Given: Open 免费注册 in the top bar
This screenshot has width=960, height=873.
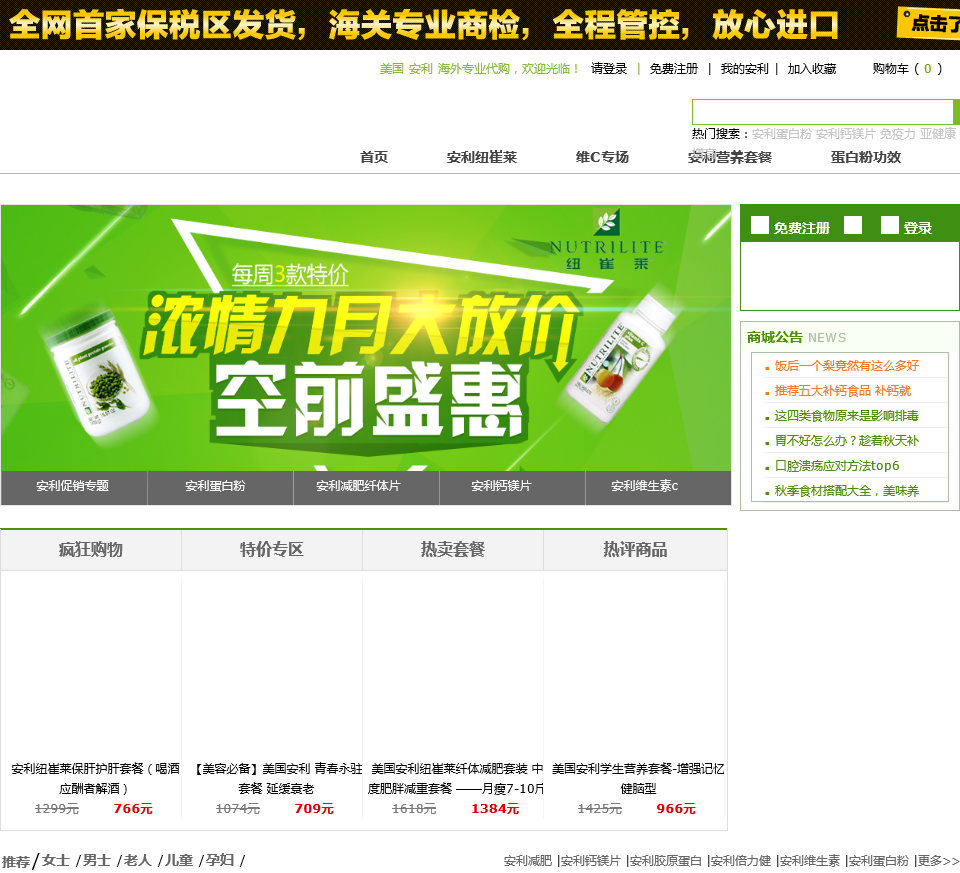Looking at the screenshot, I should 673,69.
